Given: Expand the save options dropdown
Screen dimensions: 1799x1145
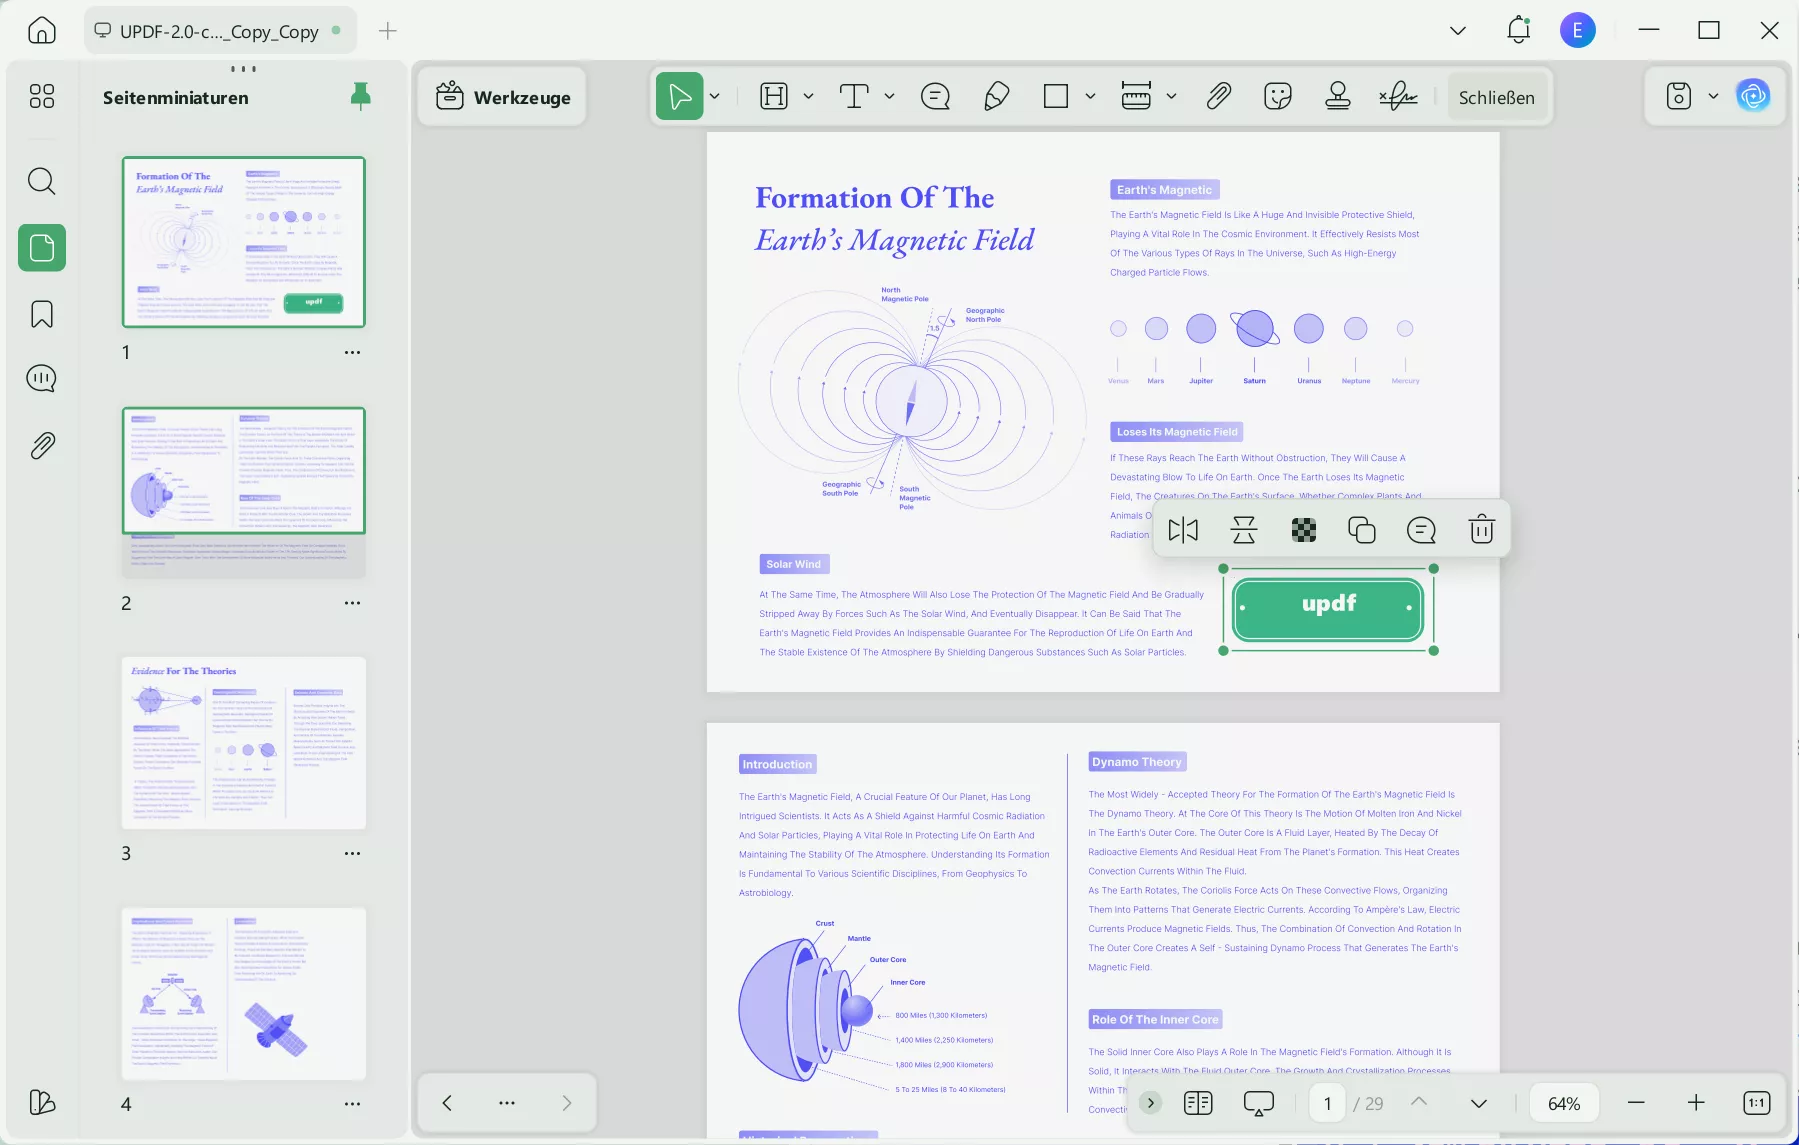Looking at the screenshot, I should click(x=1713, y=96).
